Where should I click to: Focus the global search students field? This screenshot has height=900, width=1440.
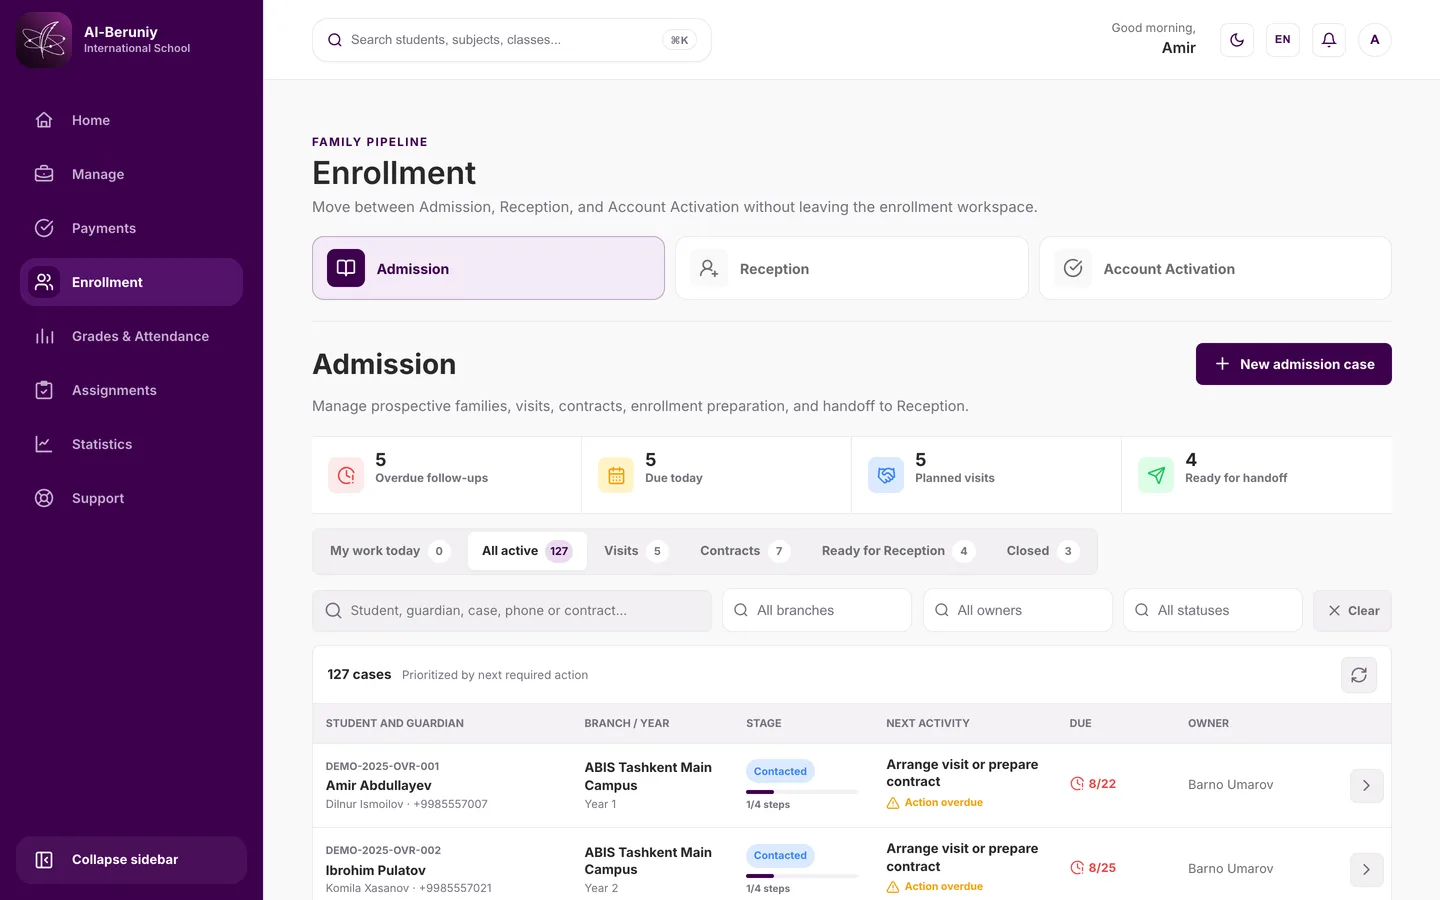click(511, 40)
